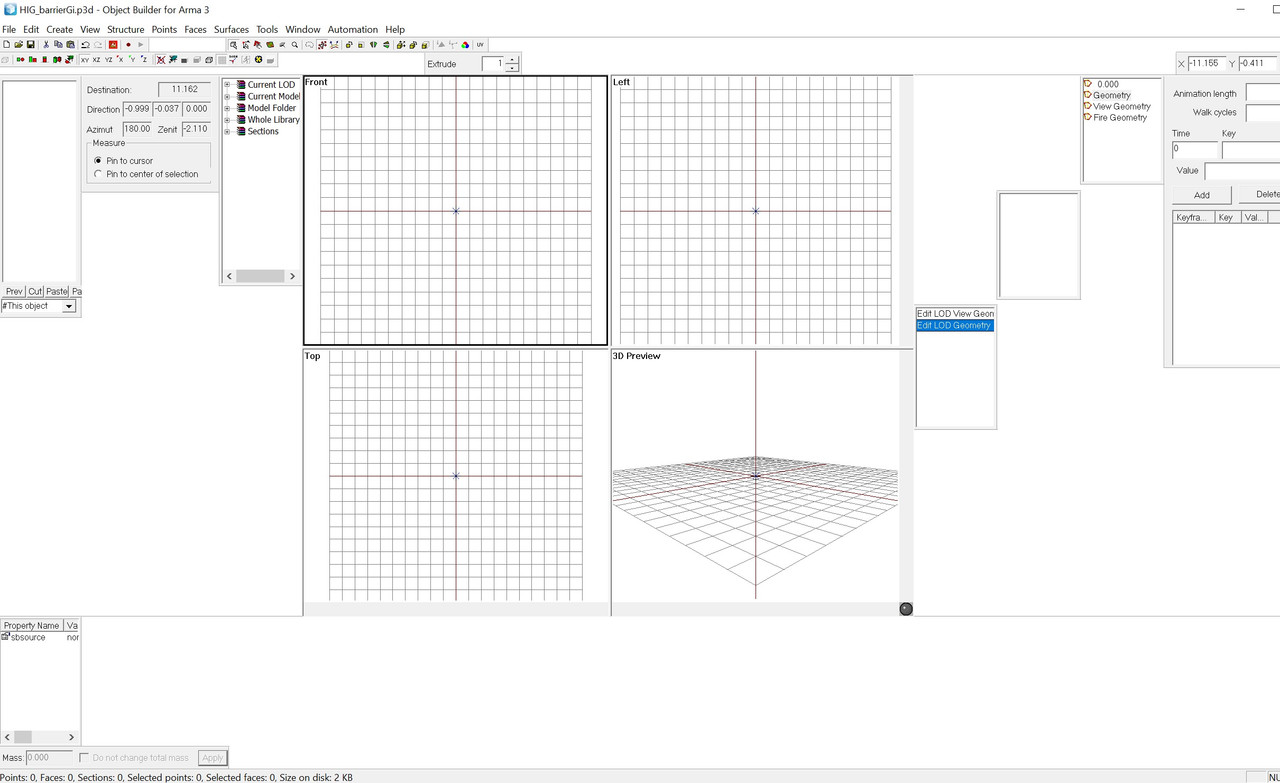Click the red crossed-out selection icon
1280x783 pixels.
click(x=160, y=60)
